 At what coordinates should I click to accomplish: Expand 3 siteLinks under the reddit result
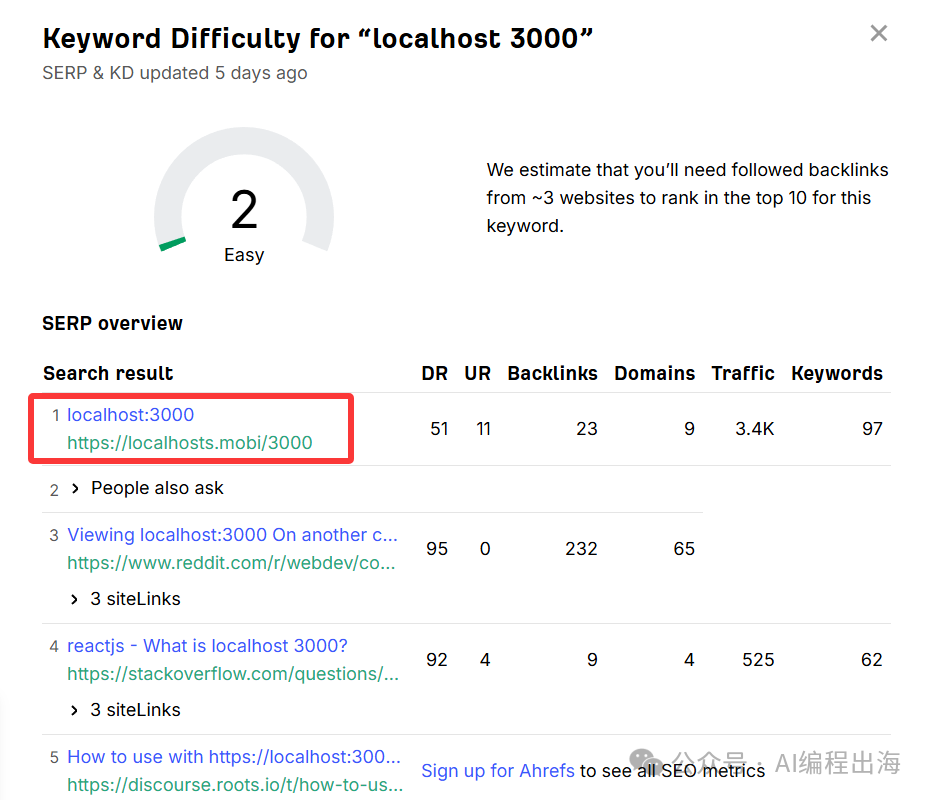pos(125,599)
